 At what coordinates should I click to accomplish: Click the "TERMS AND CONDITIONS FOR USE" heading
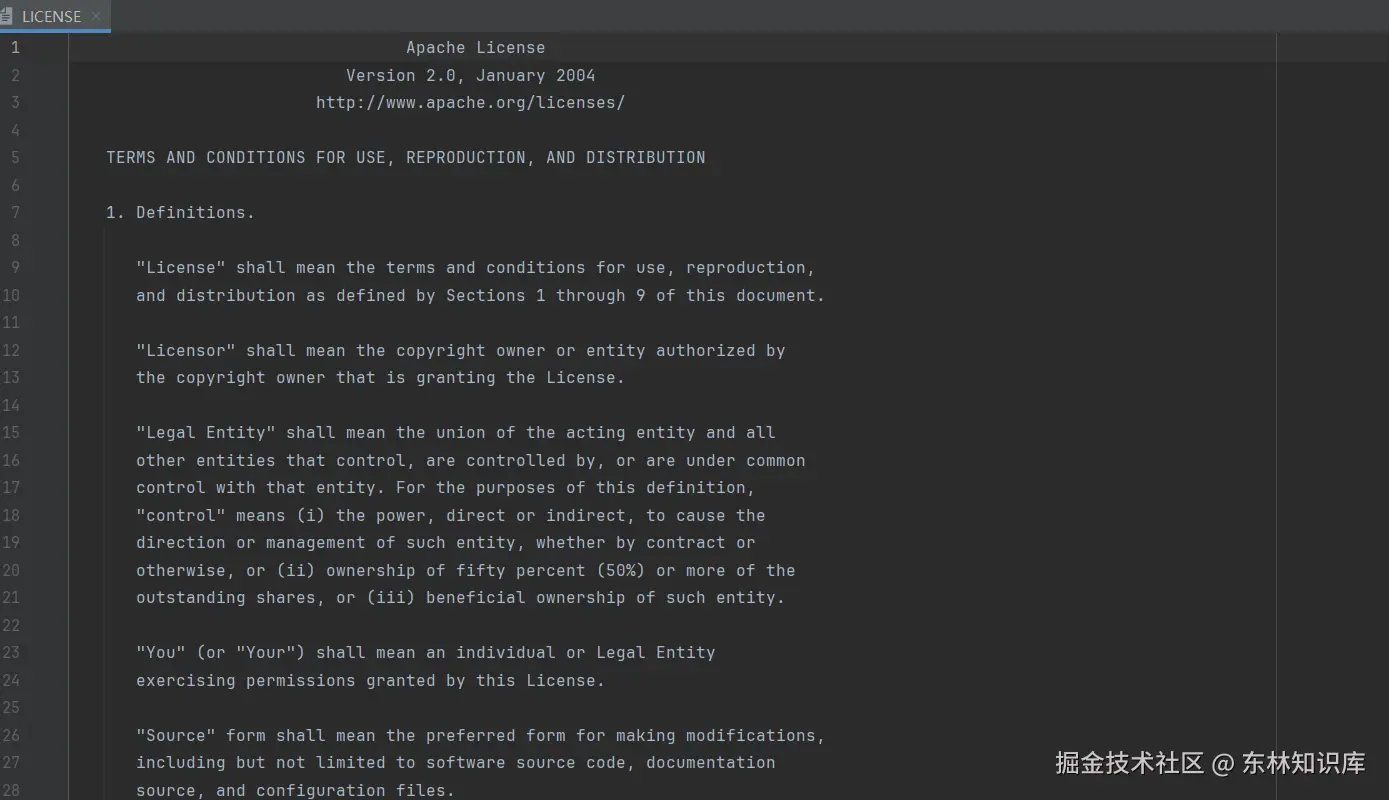coord(406,157)
